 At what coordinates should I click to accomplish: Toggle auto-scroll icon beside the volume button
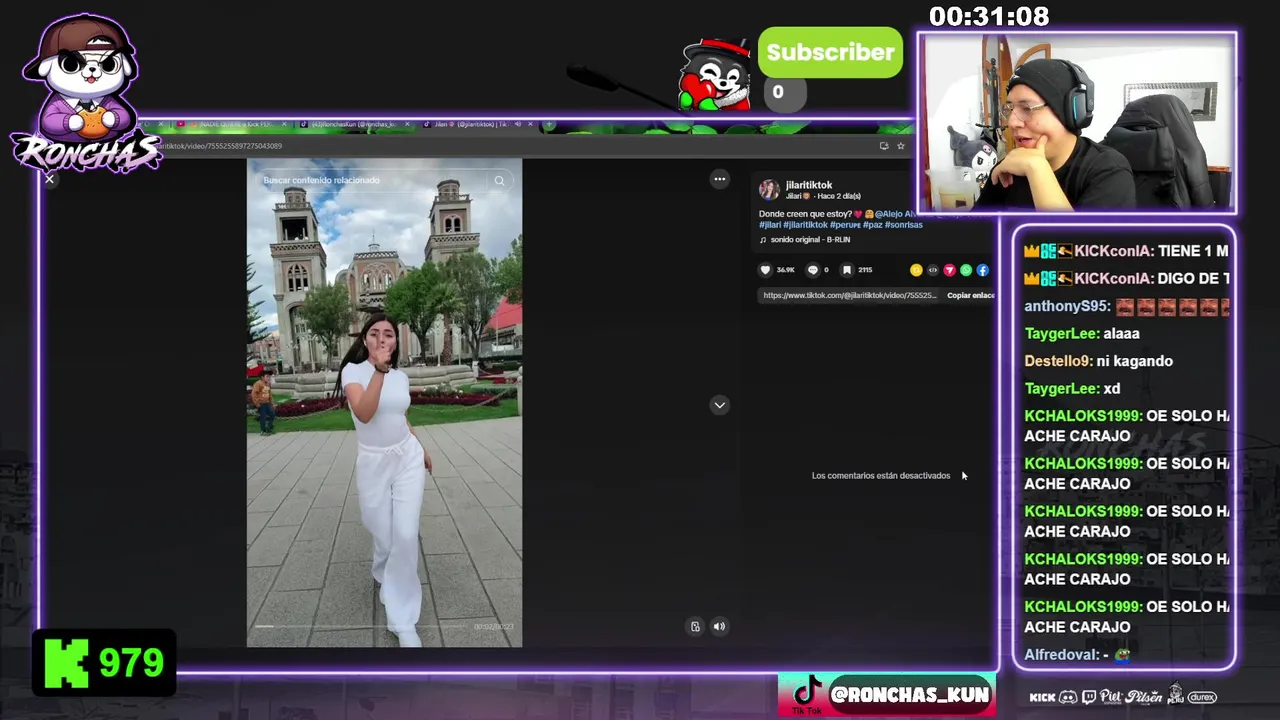(695, 626)
